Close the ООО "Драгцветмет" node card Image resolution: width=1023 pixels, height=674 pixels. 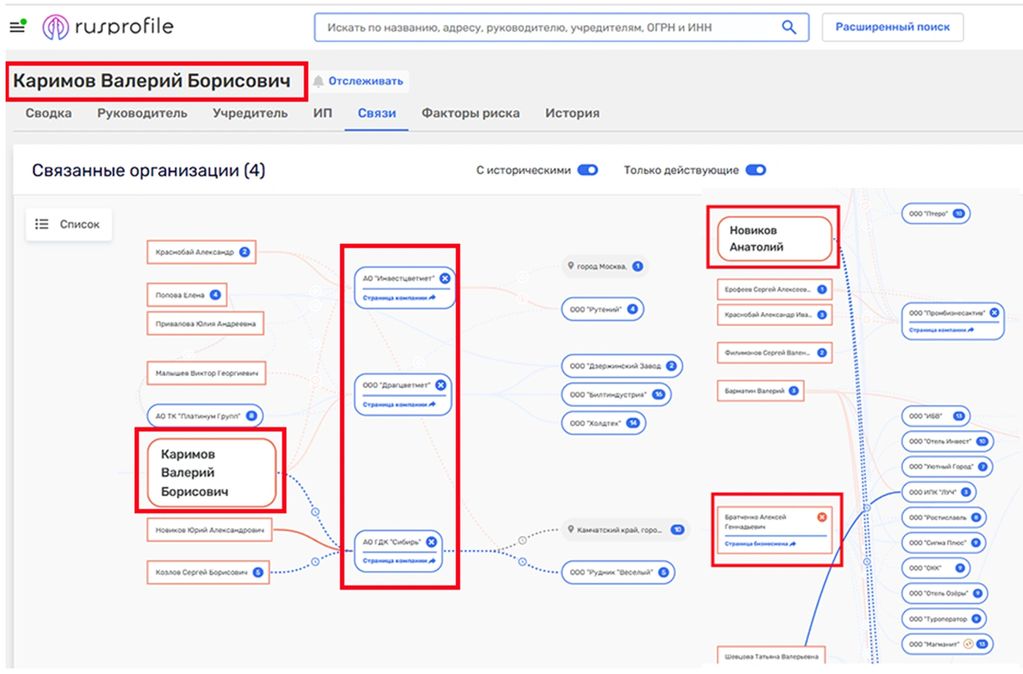441,385
